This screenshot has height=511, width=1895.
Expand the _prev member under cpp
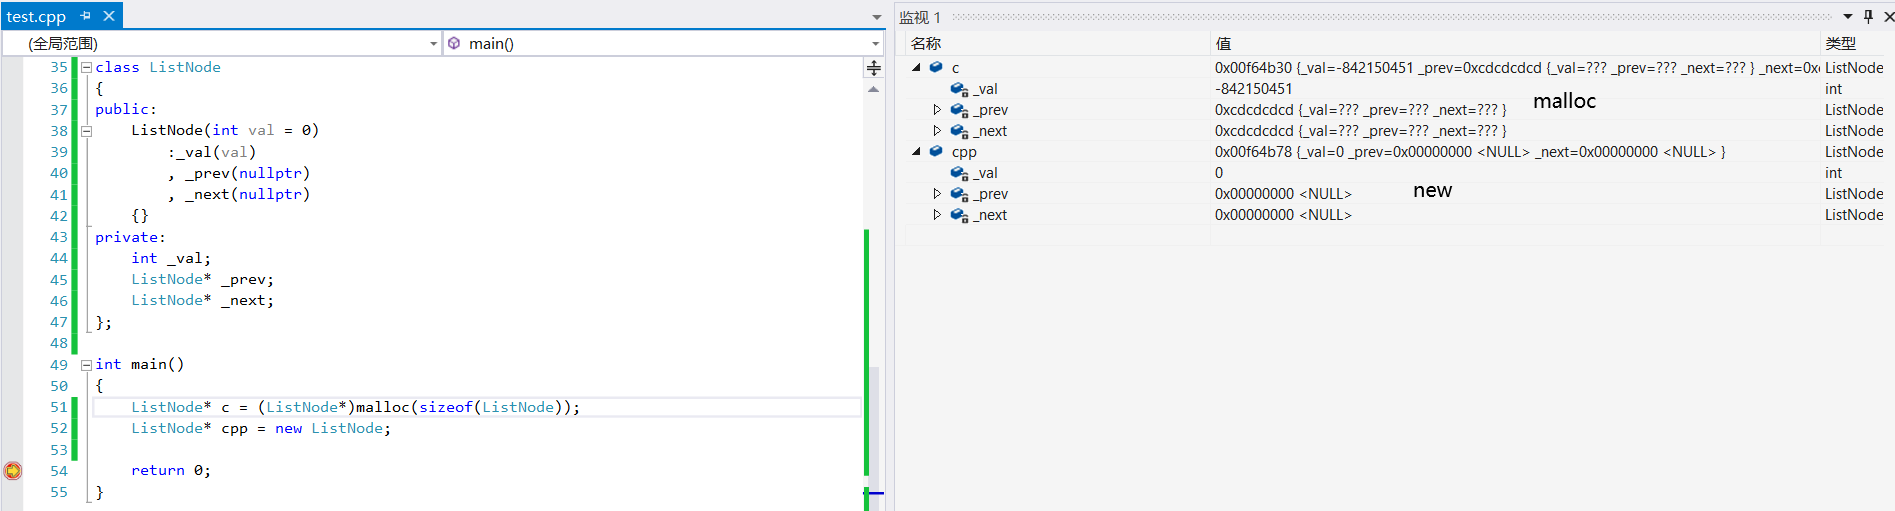point(937,194)
